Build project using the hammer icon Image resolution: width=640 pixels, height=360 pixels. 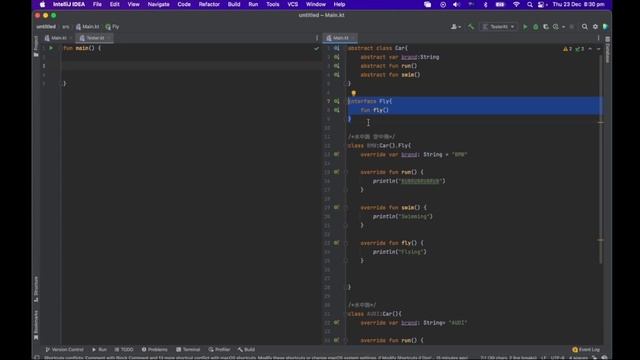point(471,27)
